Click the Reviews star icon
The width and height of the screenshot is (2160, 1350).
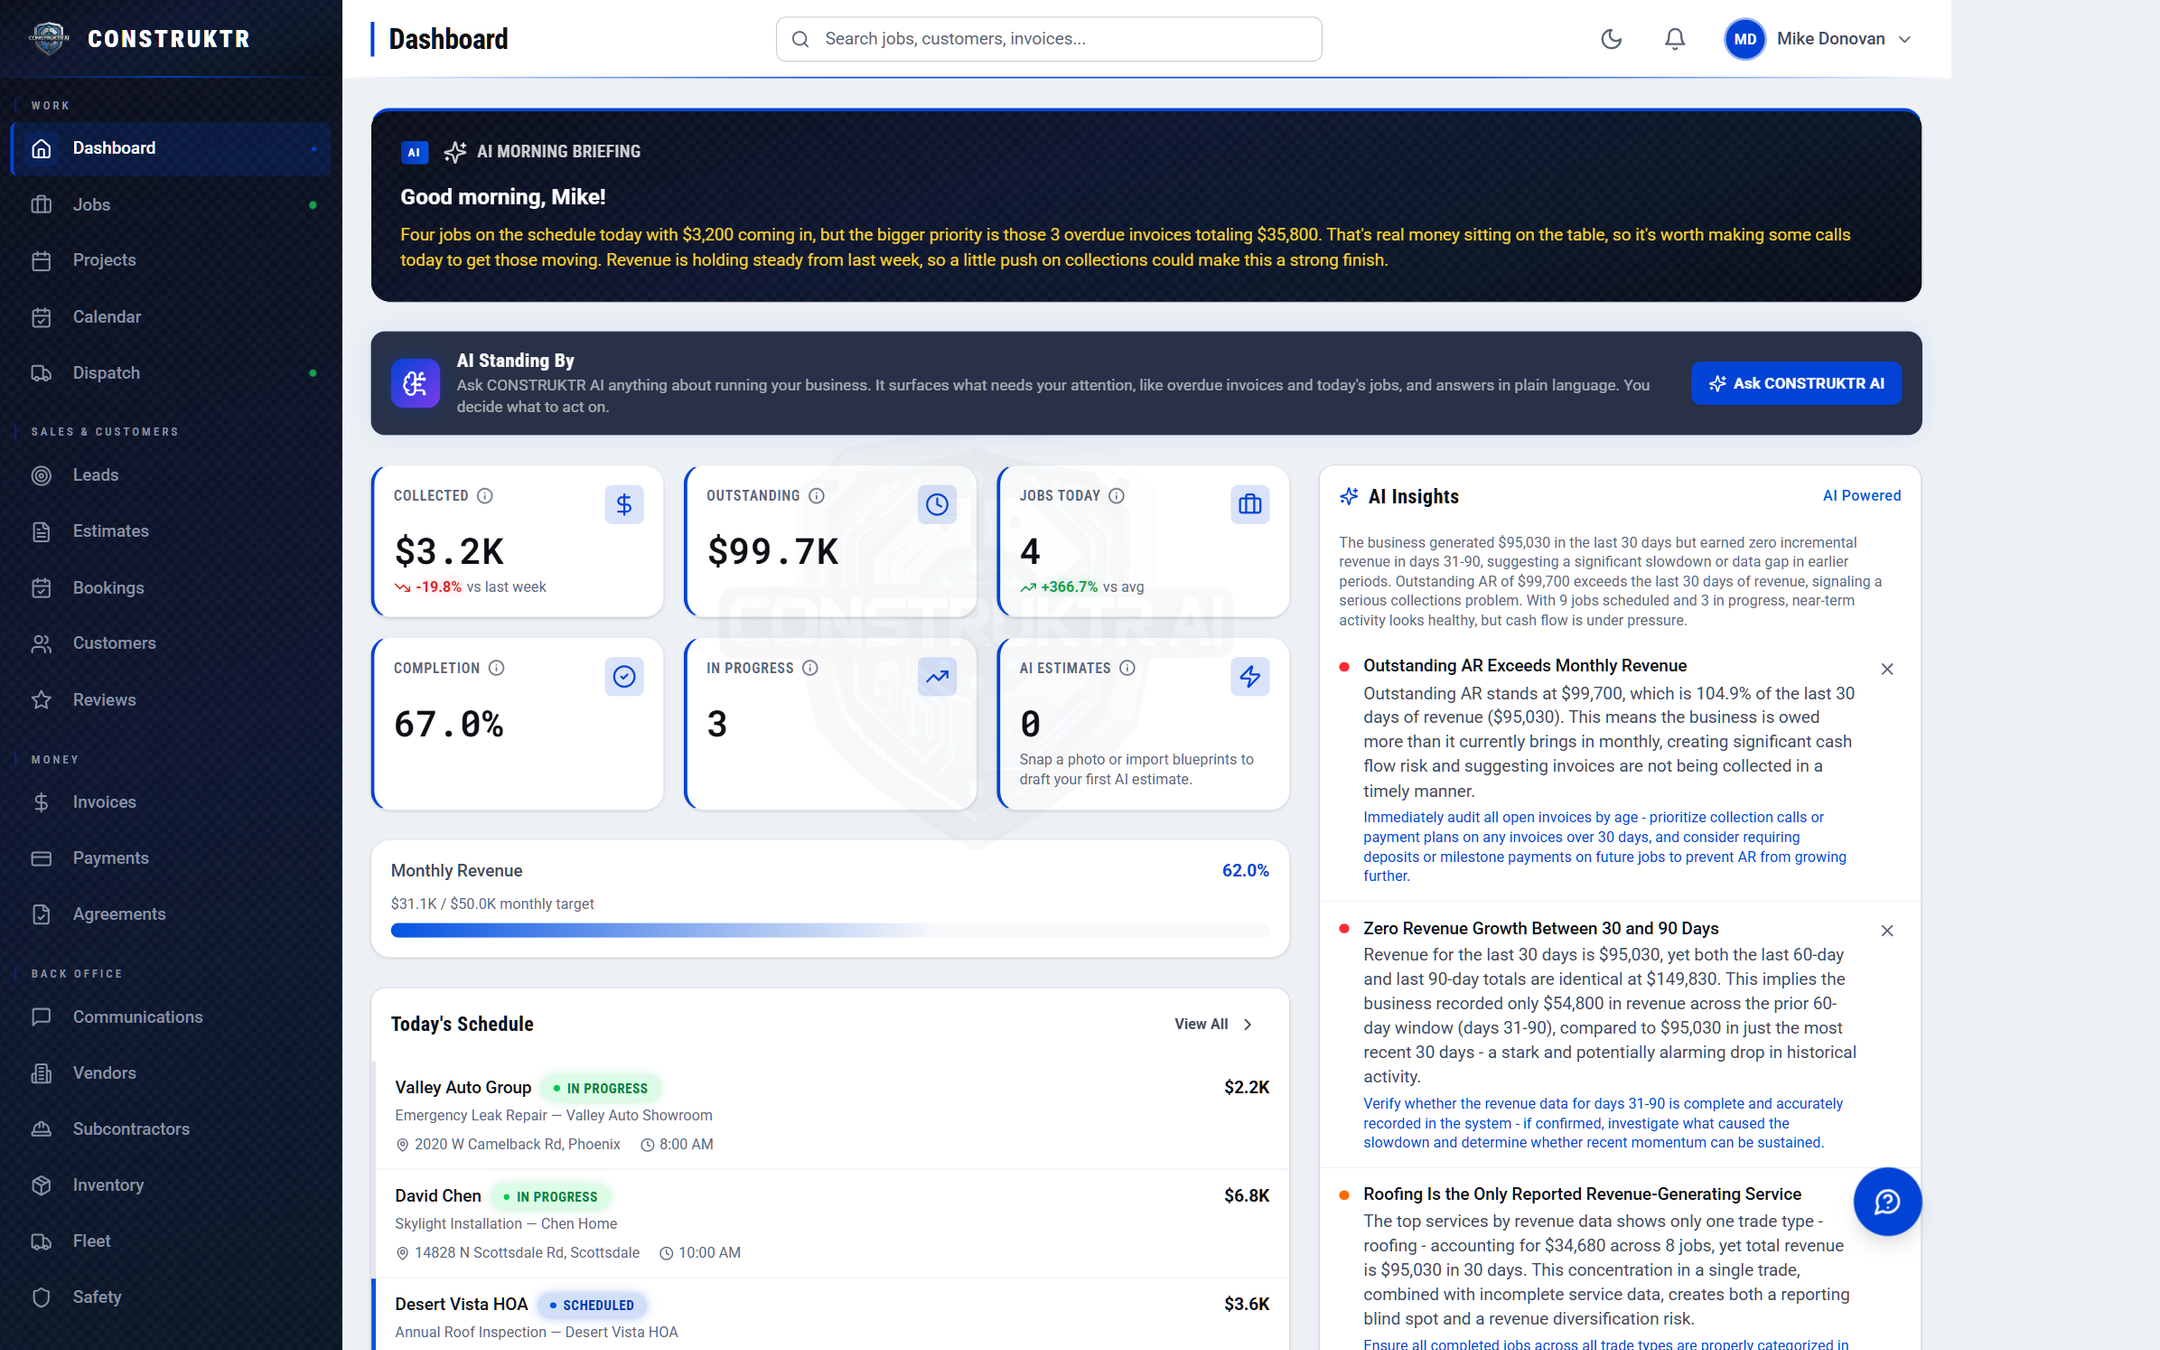click(41, 699)
